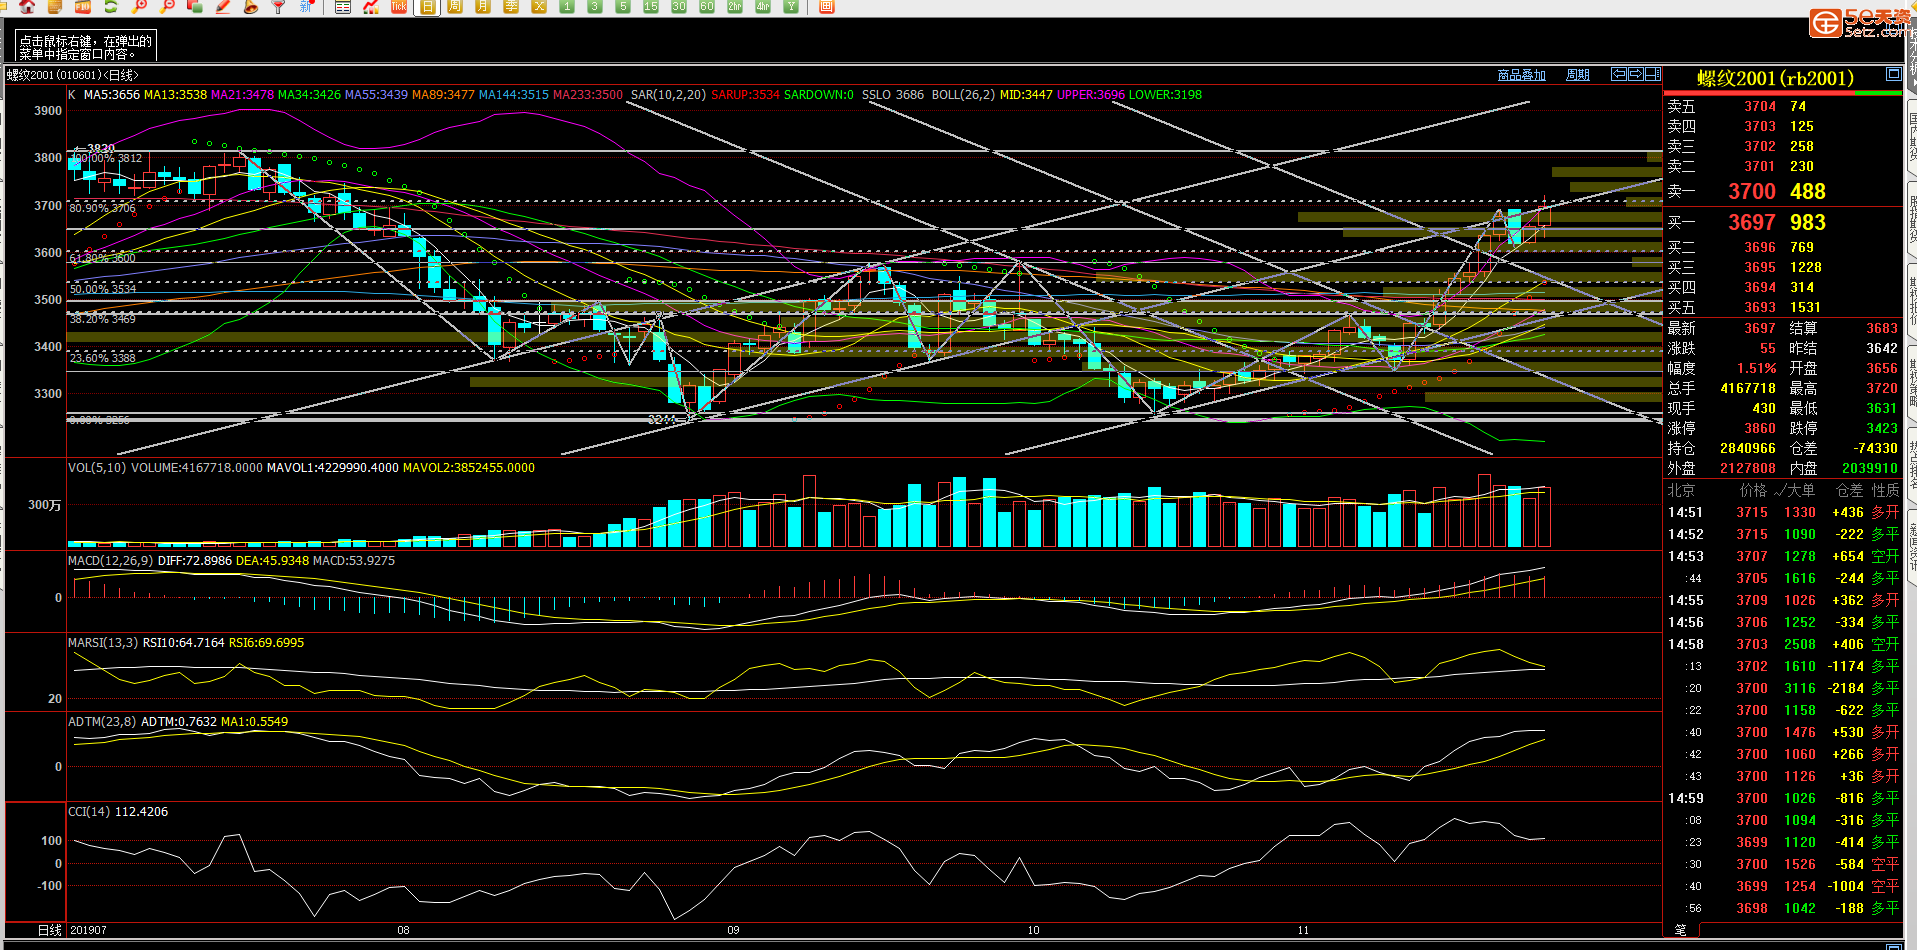Viewport: 1917px width, 950px height.
Task: Click the 持仓 value 2840966
Action: (1748, 448)
